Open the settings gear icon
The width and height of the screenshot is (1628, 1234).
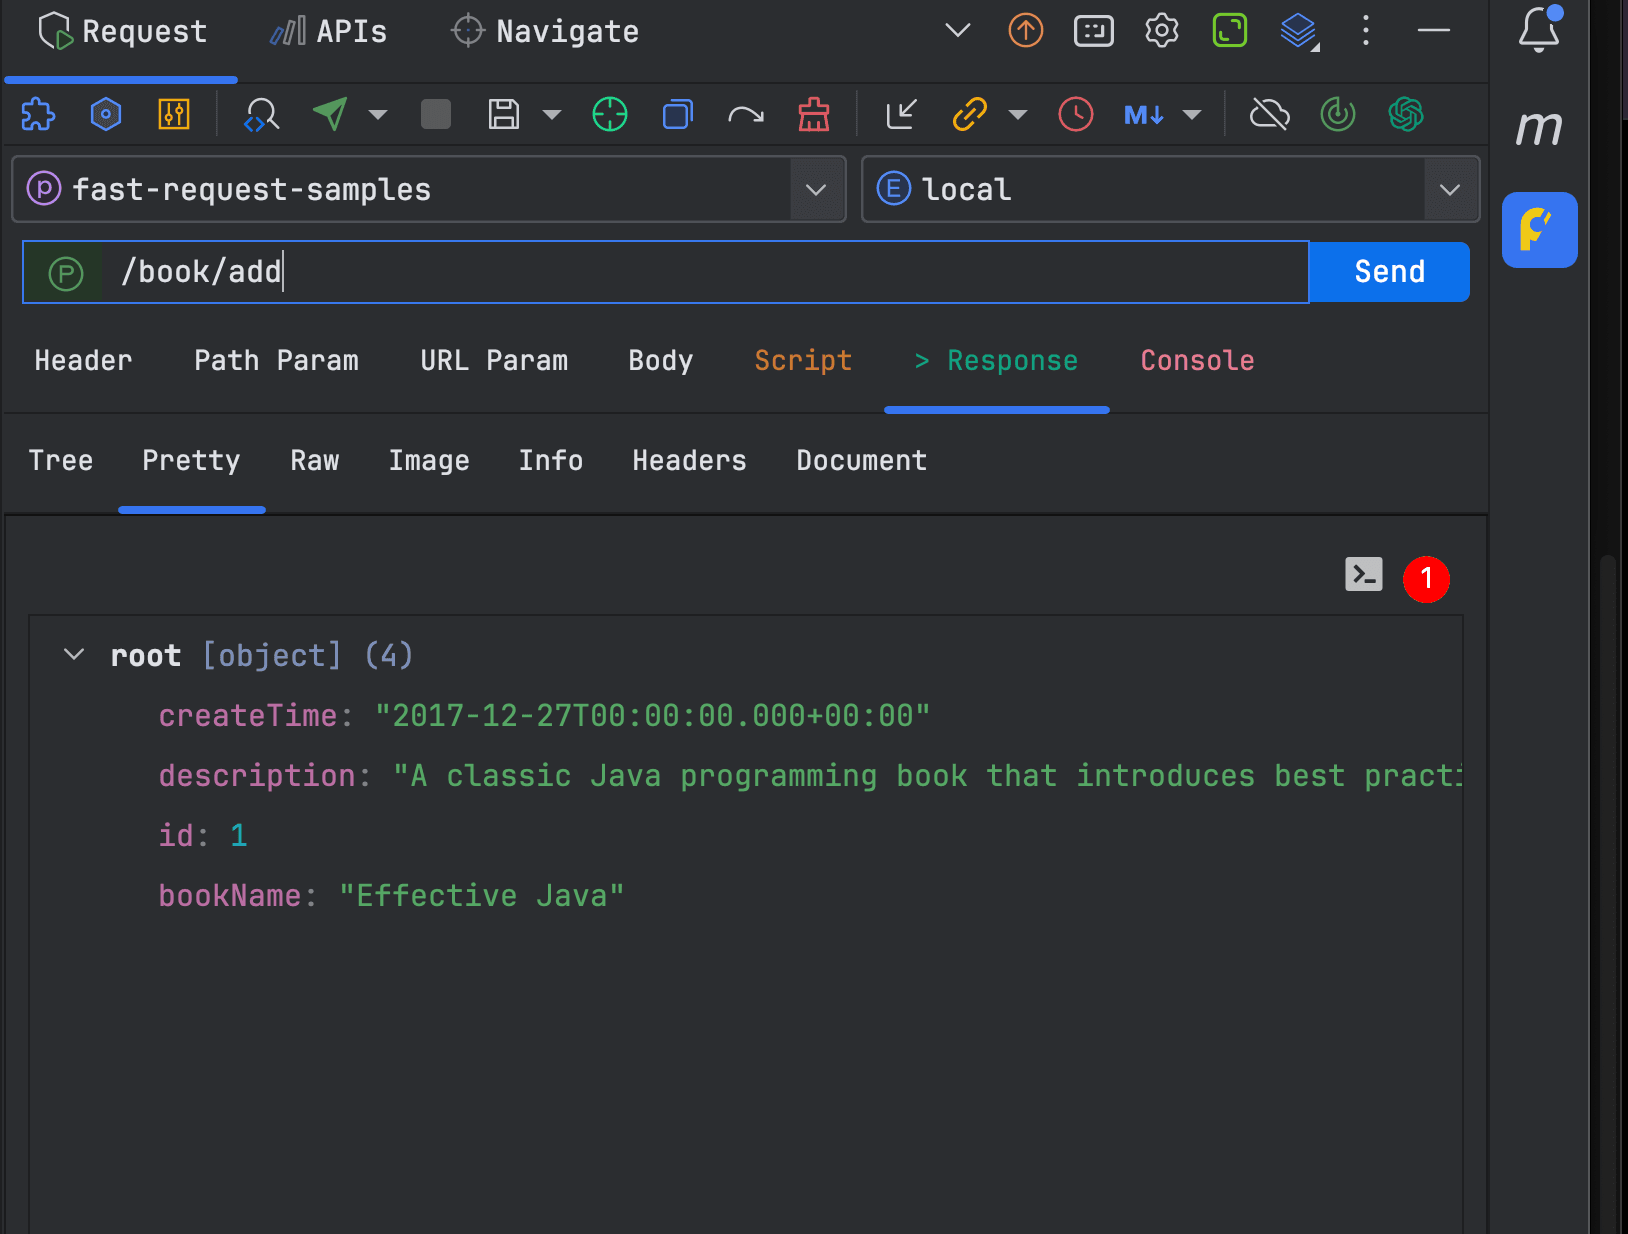tap(1162, 30)
